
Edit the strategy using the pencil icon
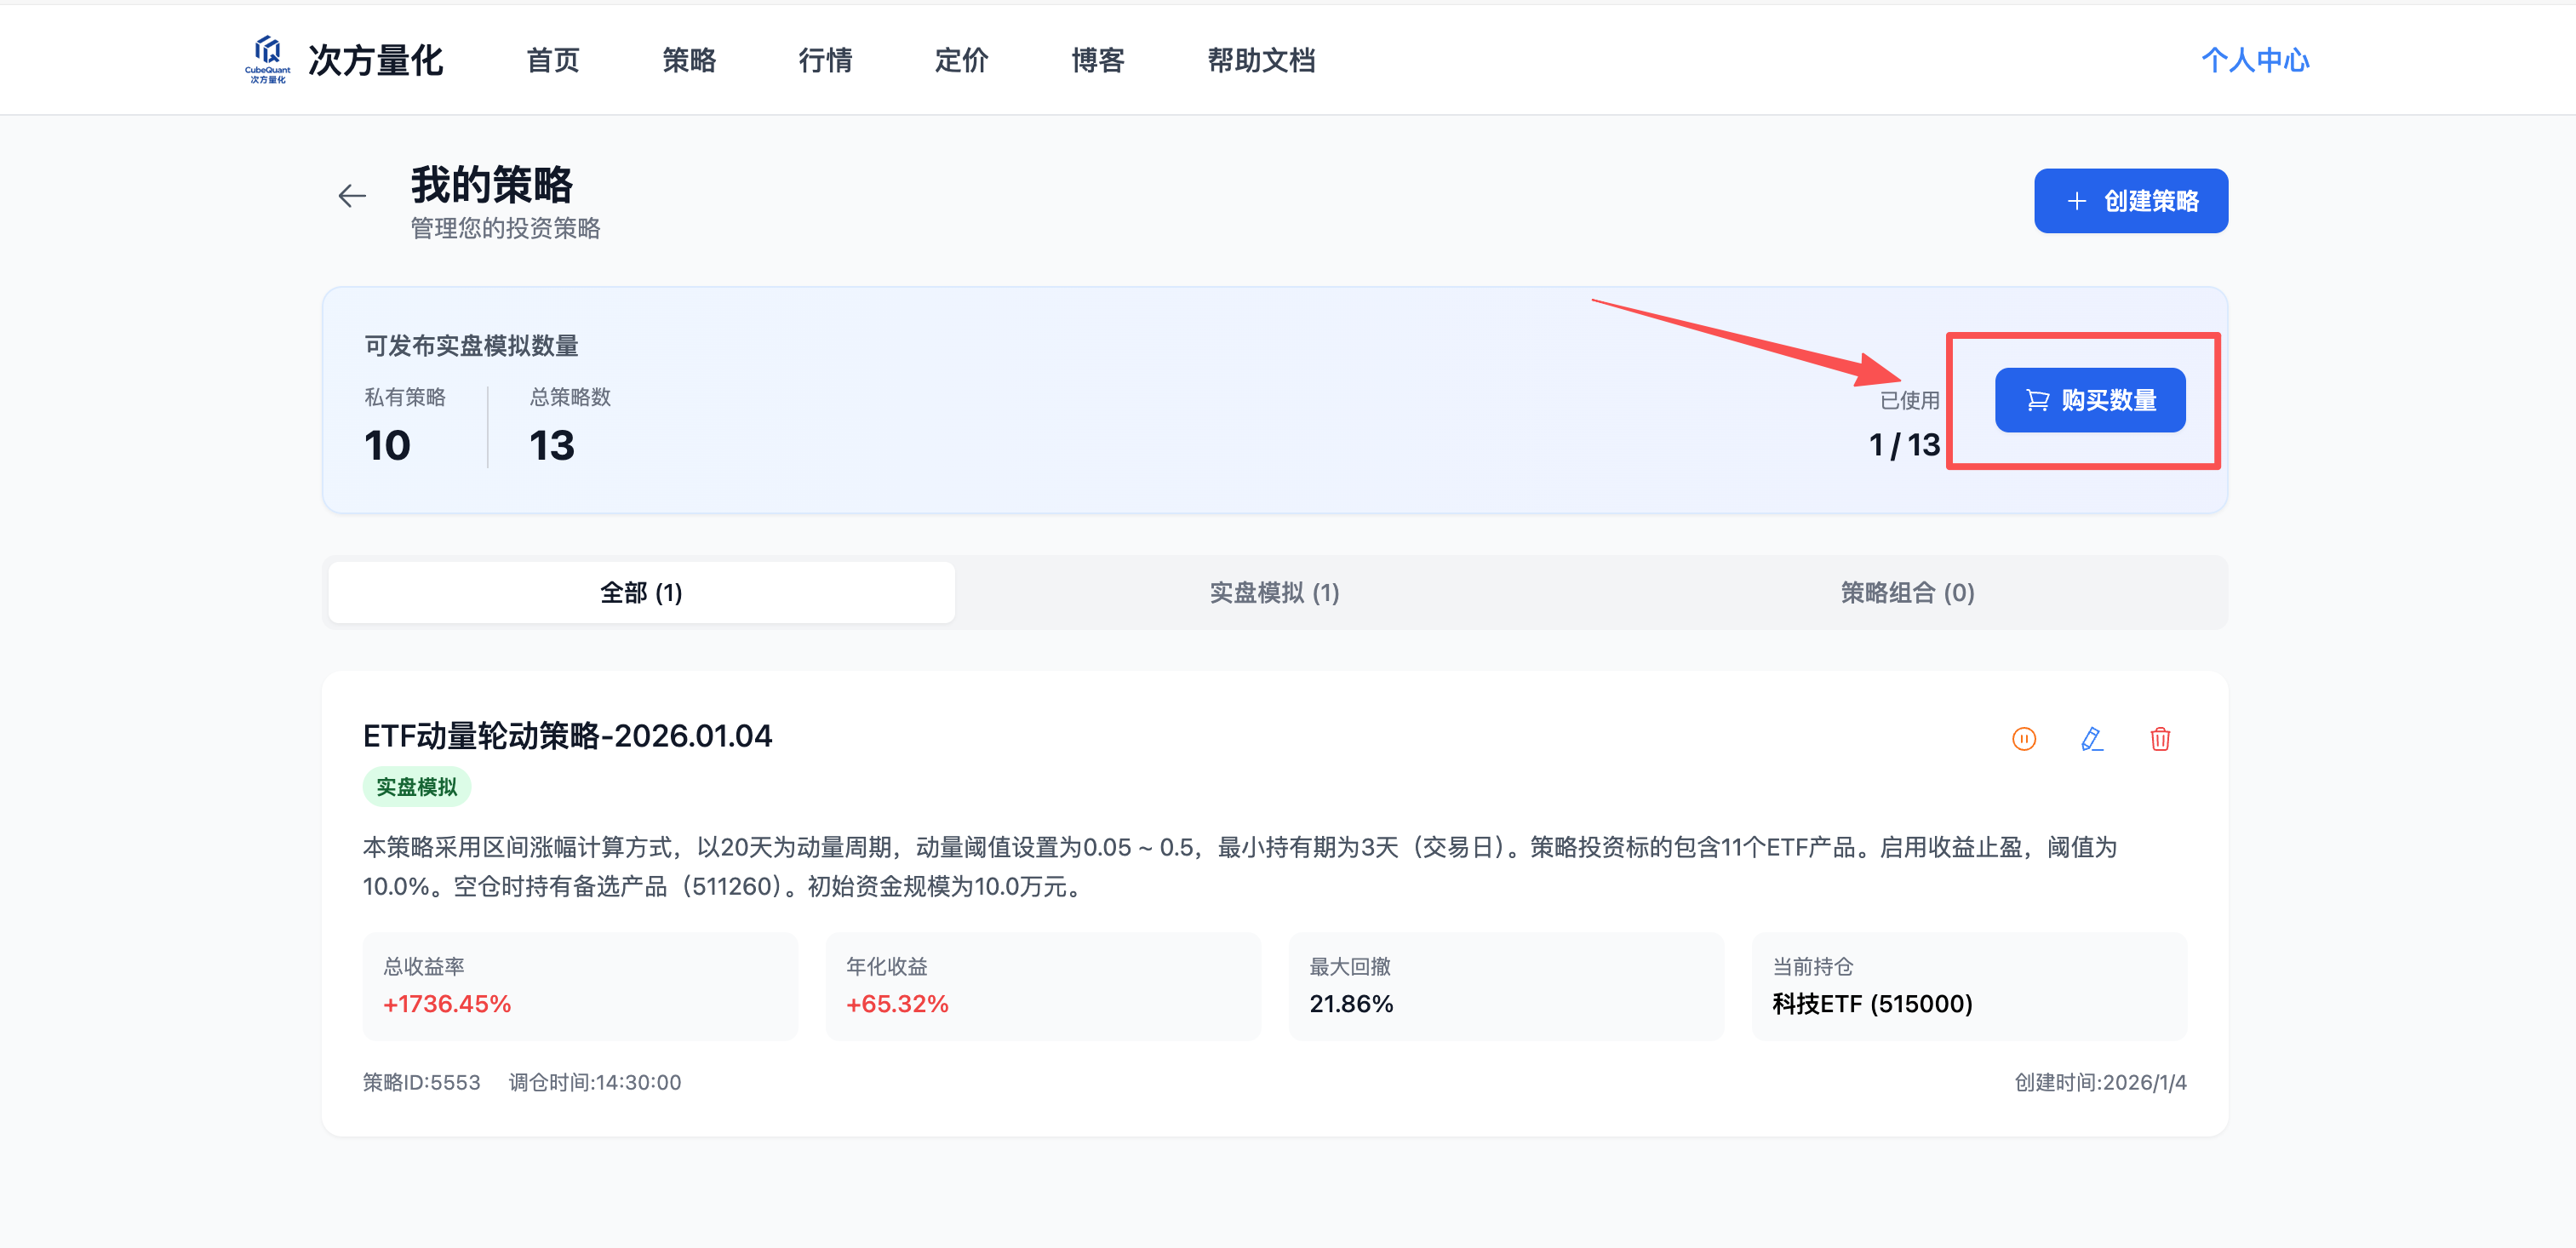tap(2092, 739)
